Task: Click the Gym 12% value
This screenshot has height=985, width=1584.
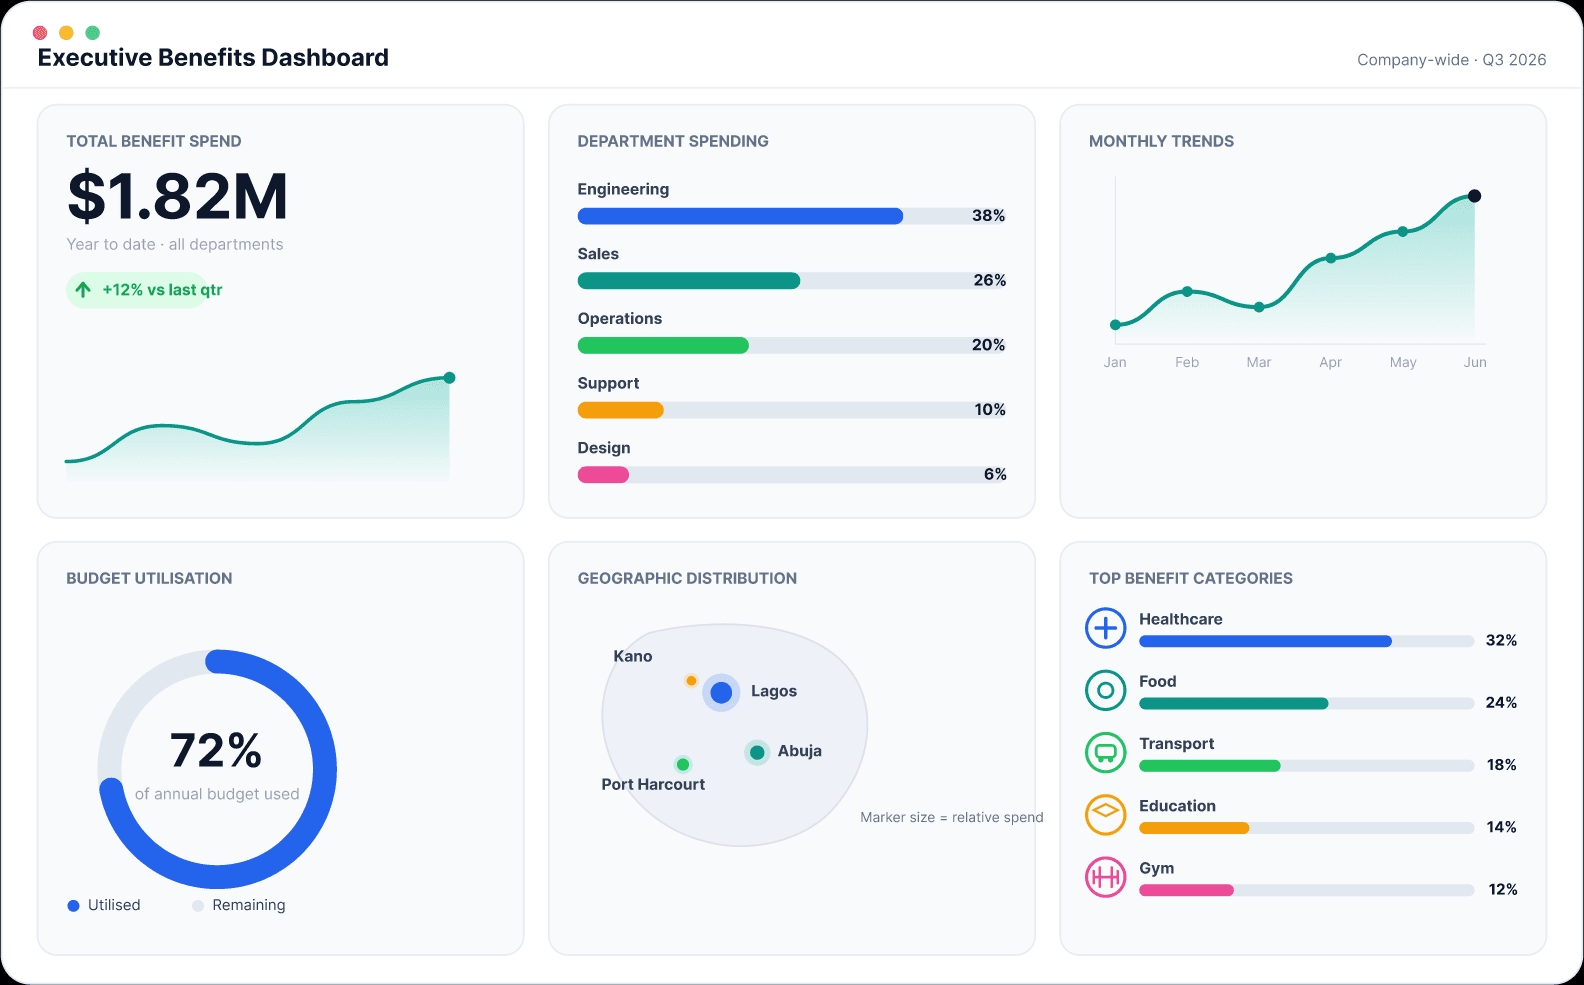Action: click(x=1503, y=890)
